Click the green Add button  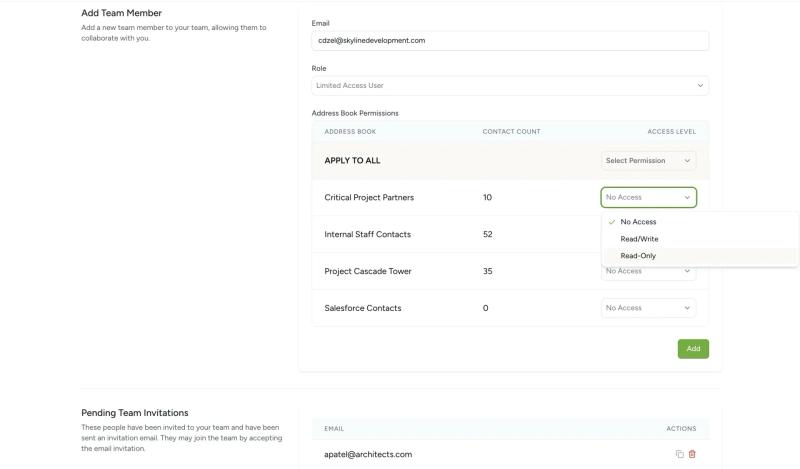[693, 349]
